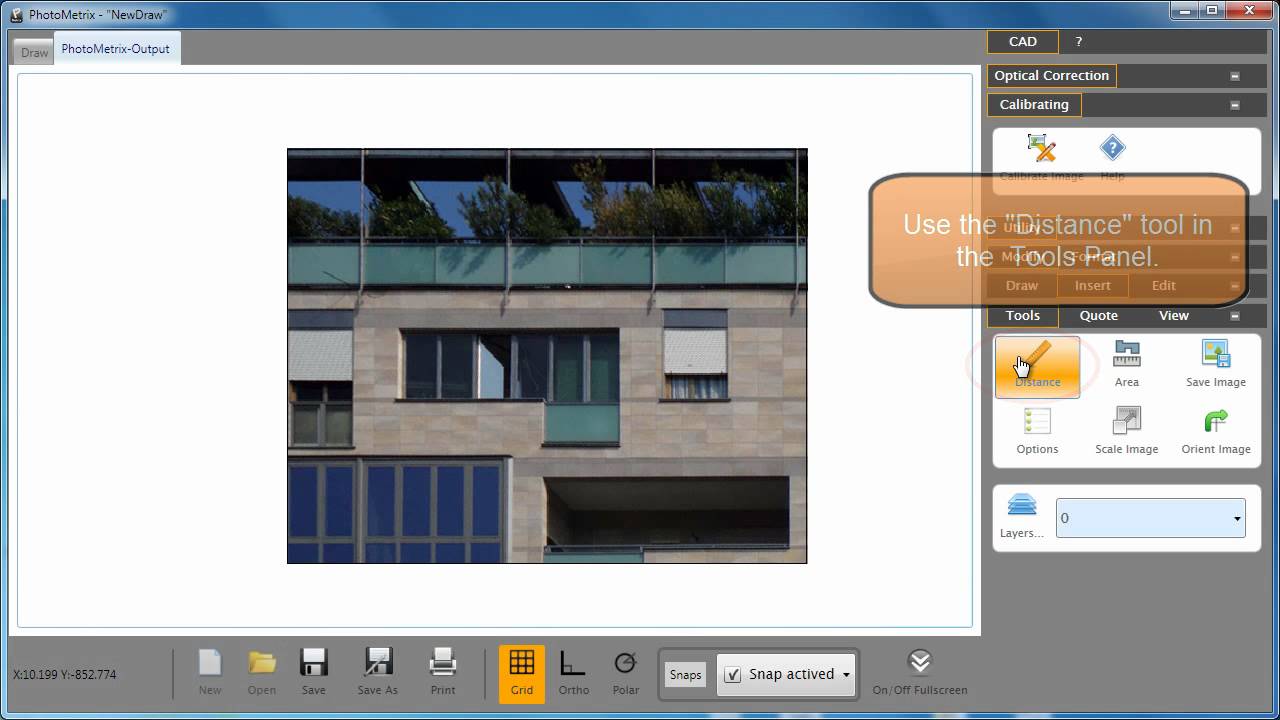
Task: Click the Save As icon
Action: 378,672
